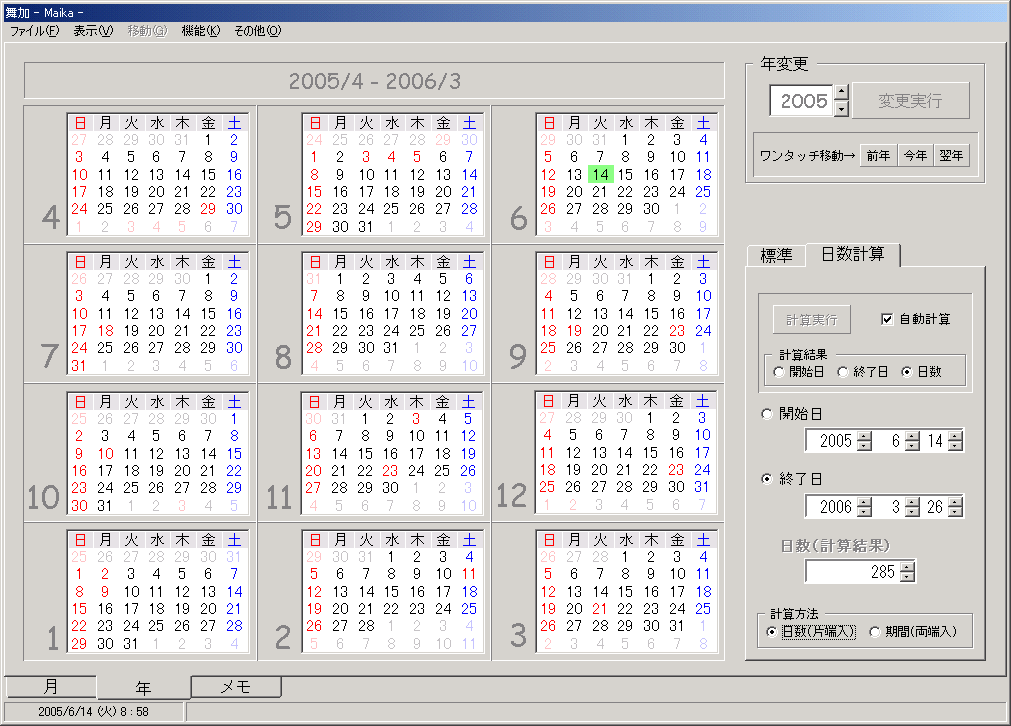Open the ファイル menu
This screenshot has height=726, width=1011.
tap(36, 30)
